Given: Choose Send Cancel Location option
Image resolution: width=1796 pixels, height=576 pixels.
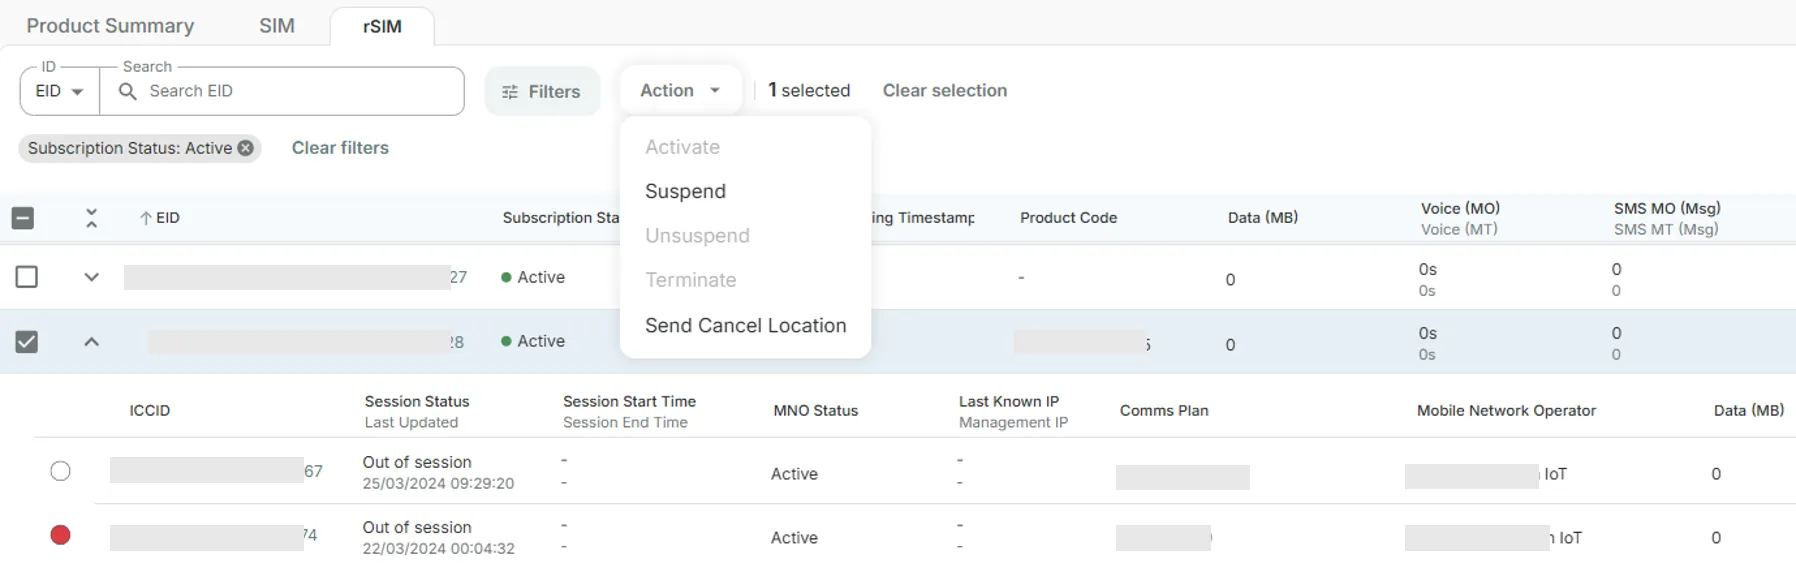Looking at the screenshot, I should click(x=745, y=325).
